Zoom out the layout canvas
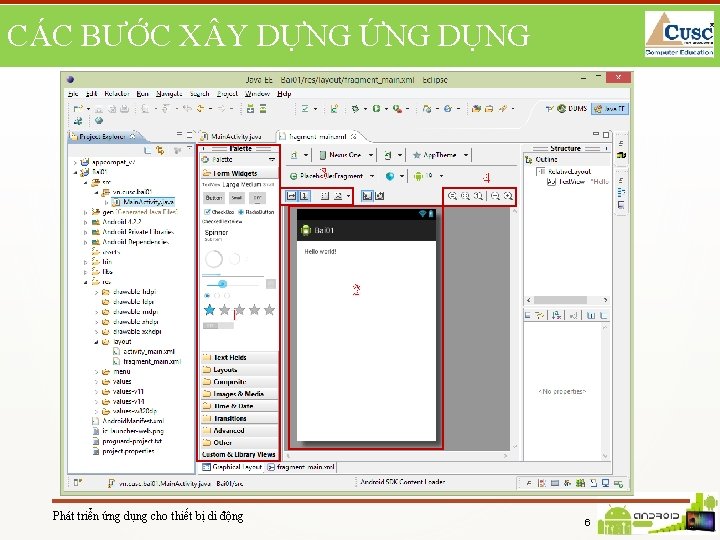Image resolution: width=720 pixels, height=540 pixels. point(495,196)
